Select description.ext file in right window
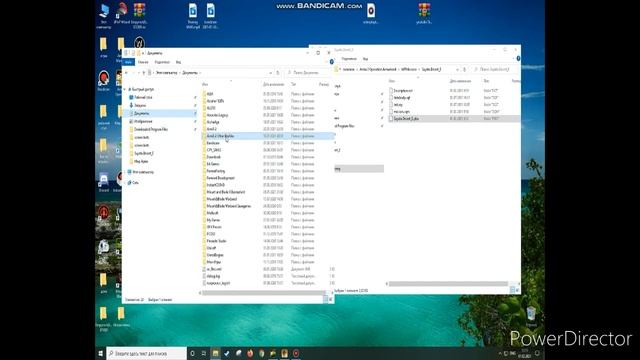The width and height of the screenshot is (640, 360). [x=402, y=91]
